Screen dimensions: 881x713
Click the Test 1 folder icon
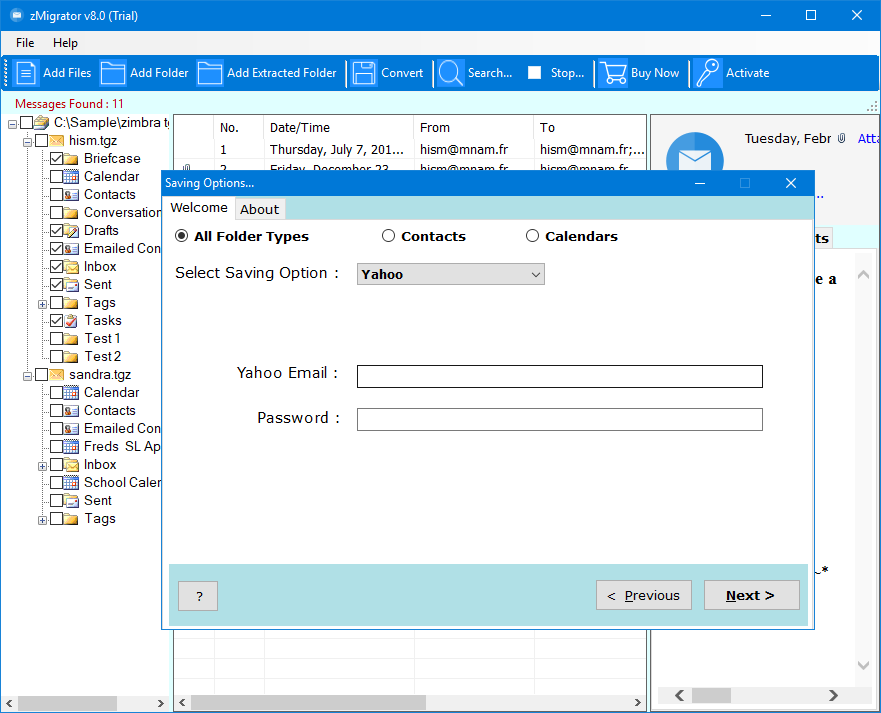pyautogui.click(x=71, y=338)
